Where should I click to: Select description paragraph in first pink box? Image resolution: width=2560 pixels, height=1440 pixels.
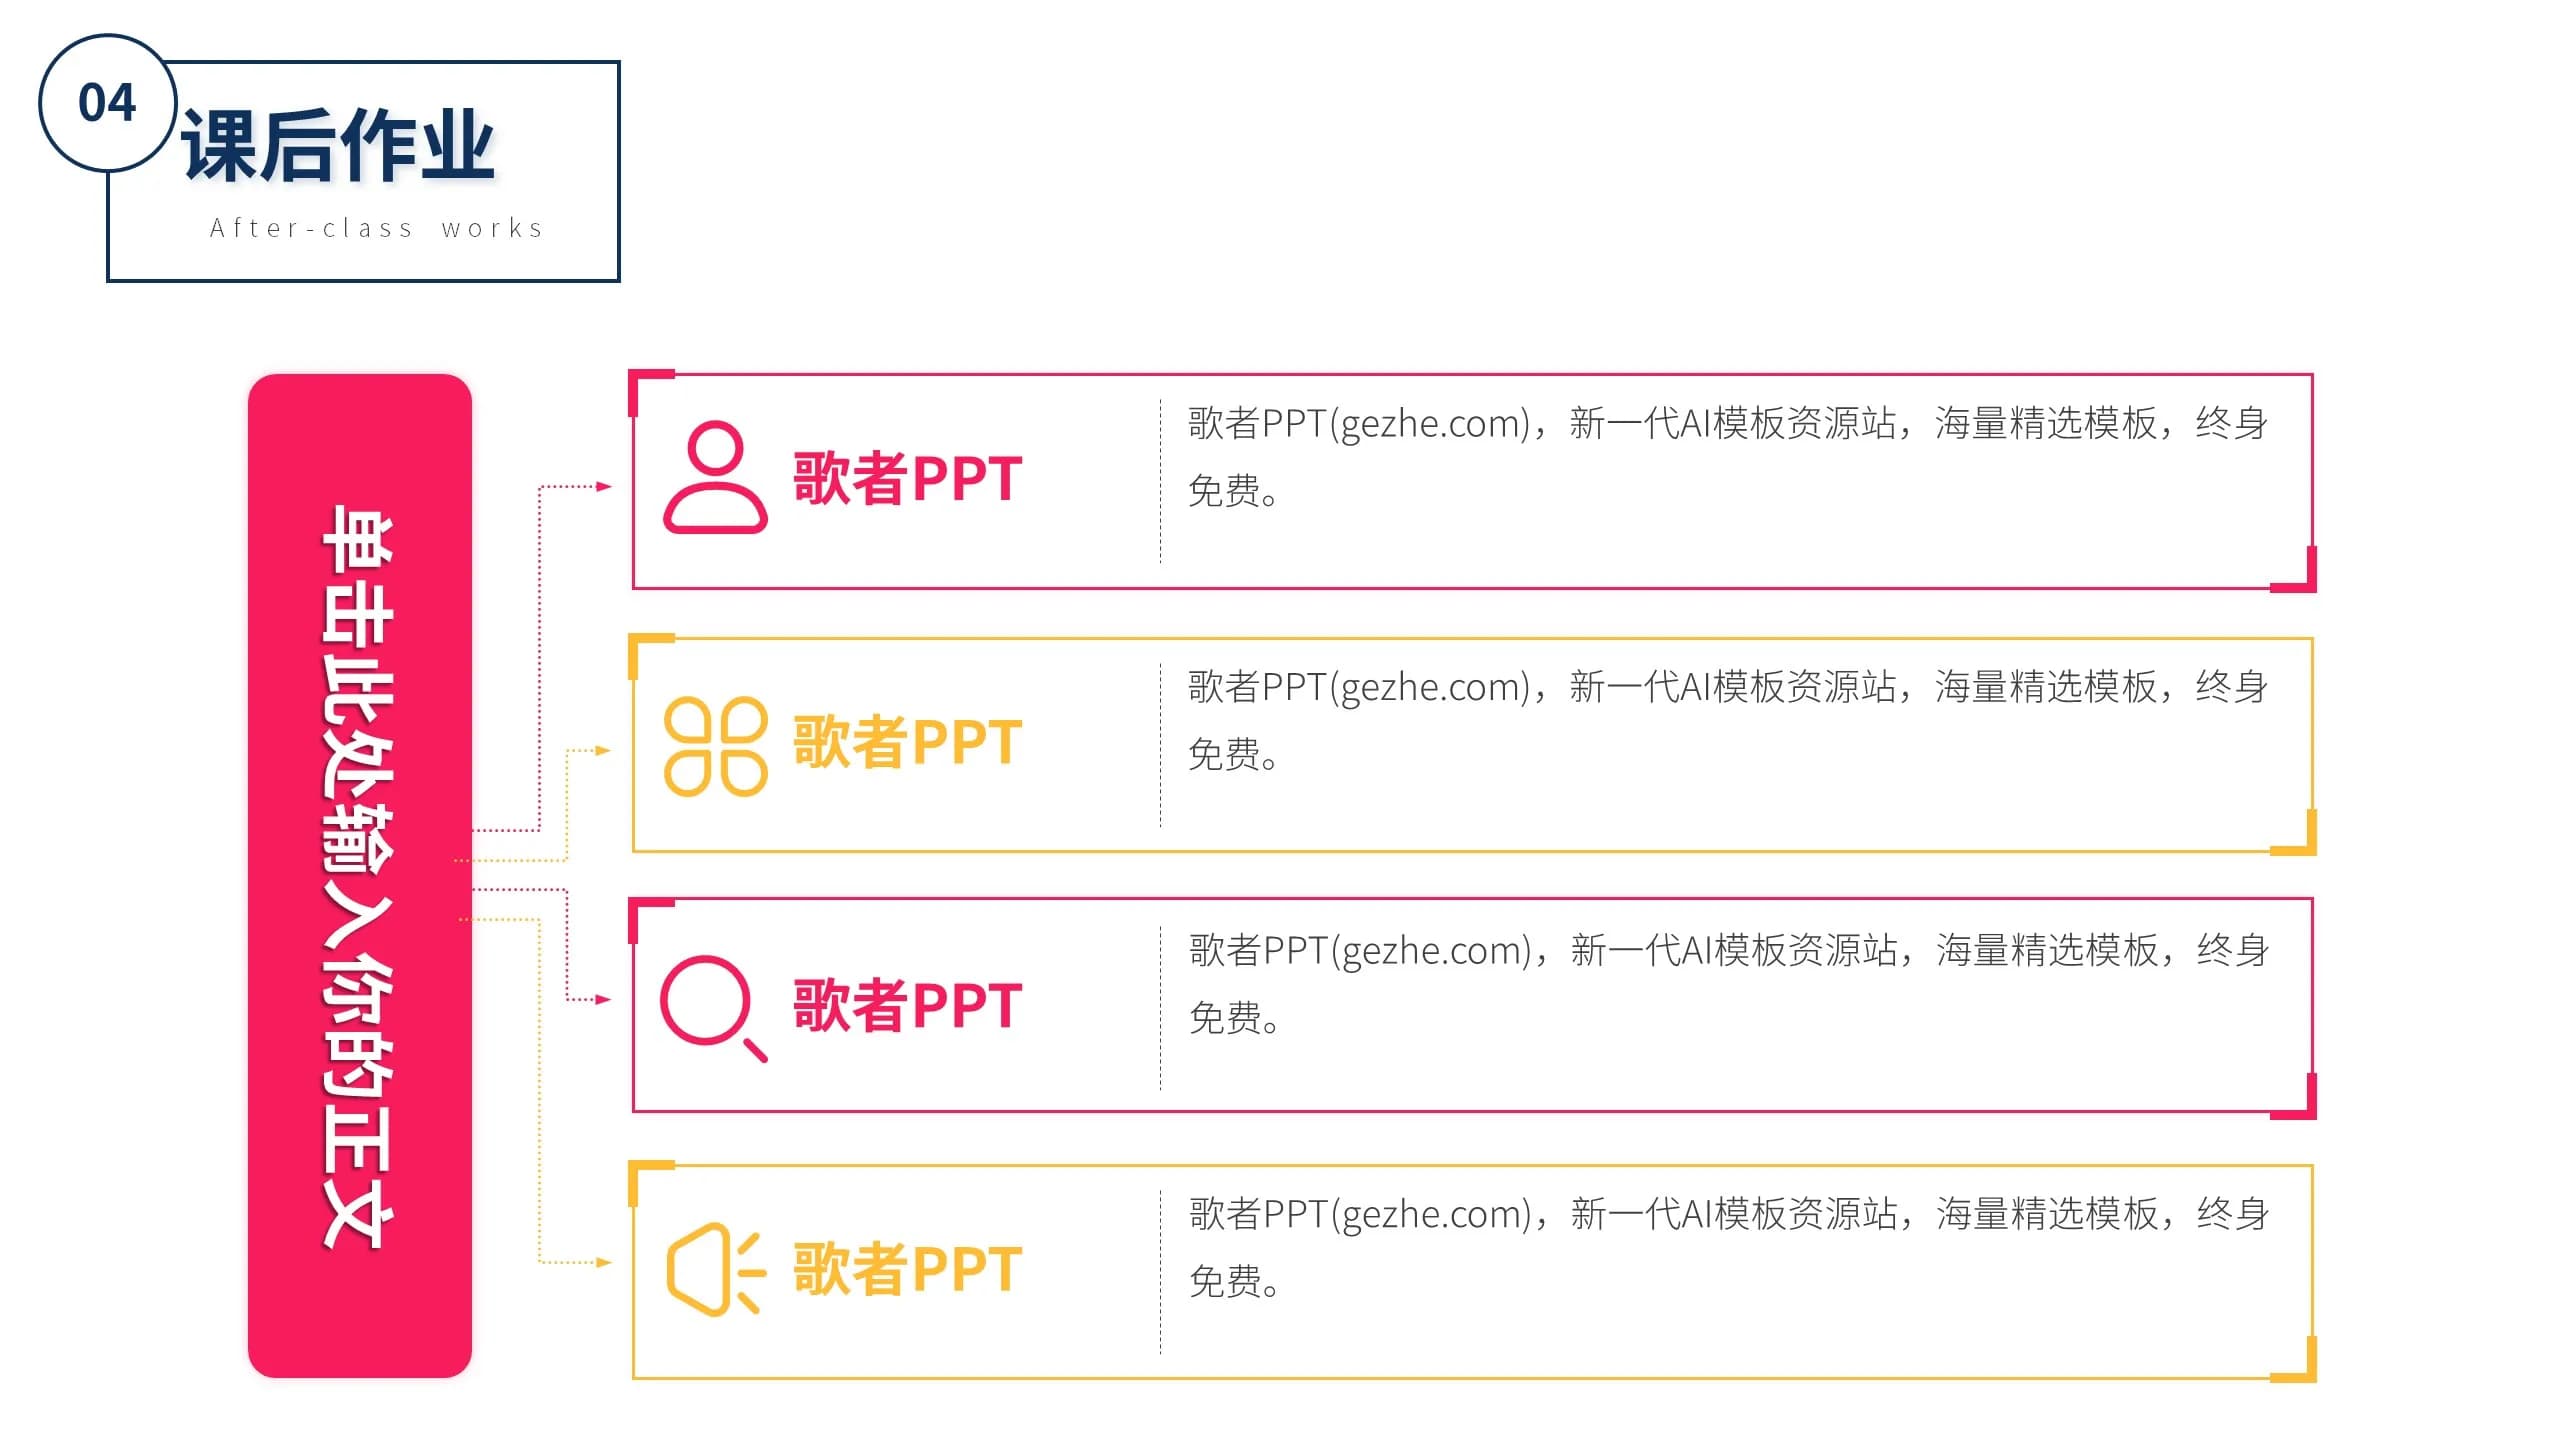1728,457
